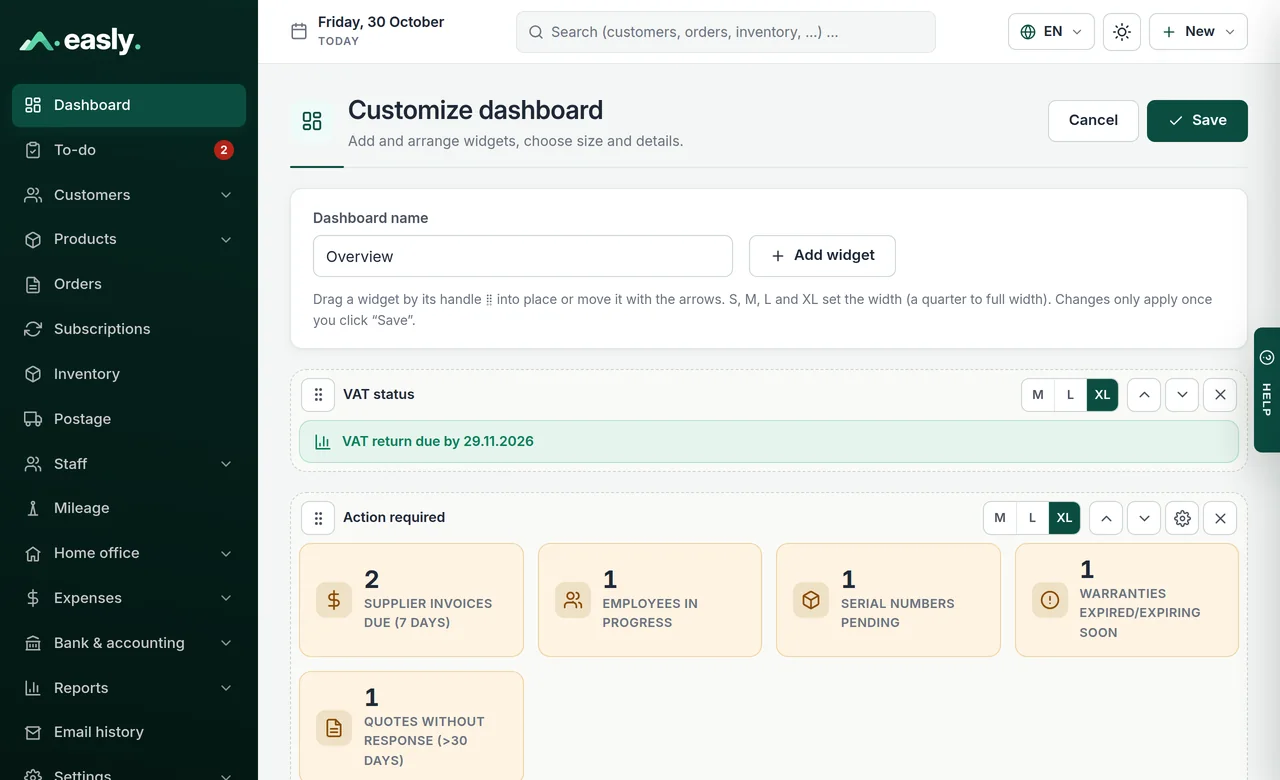Move the Action required widget up

point(1106,518)
